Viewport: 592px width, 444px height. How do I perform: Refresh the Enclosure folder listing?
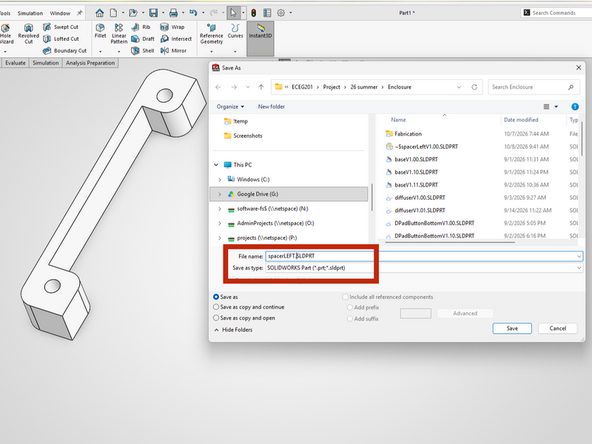coord(474,87)
